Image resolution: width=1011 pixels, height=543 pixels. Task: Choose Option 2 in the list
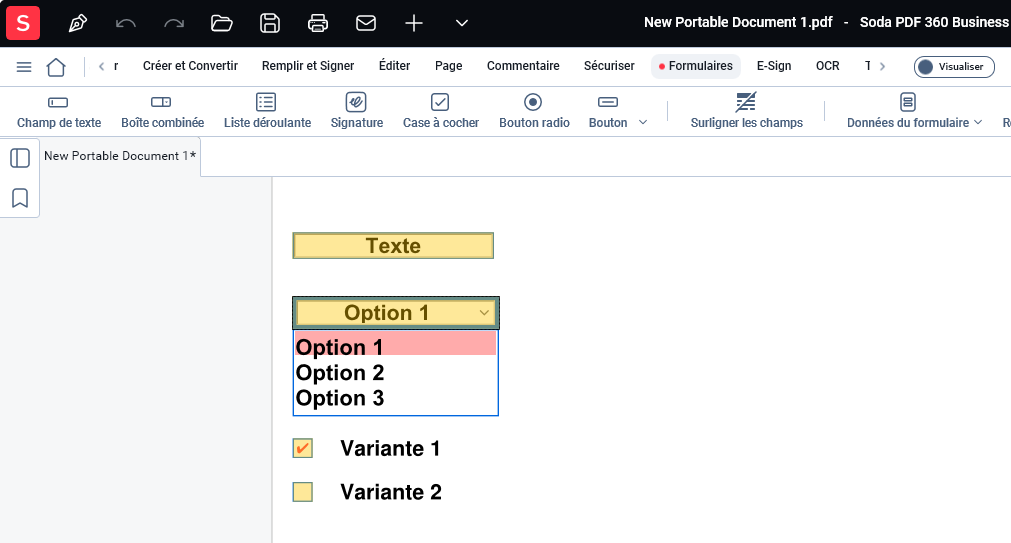[x=395, y=372]
